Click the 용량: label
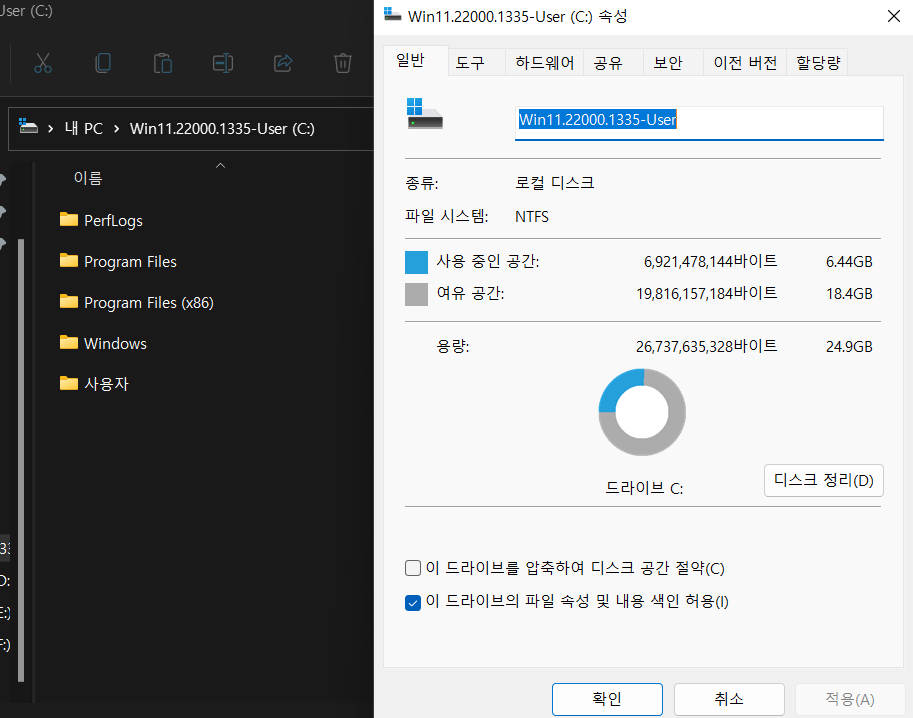Screen dimensions: 913x718 click(452, 347)
